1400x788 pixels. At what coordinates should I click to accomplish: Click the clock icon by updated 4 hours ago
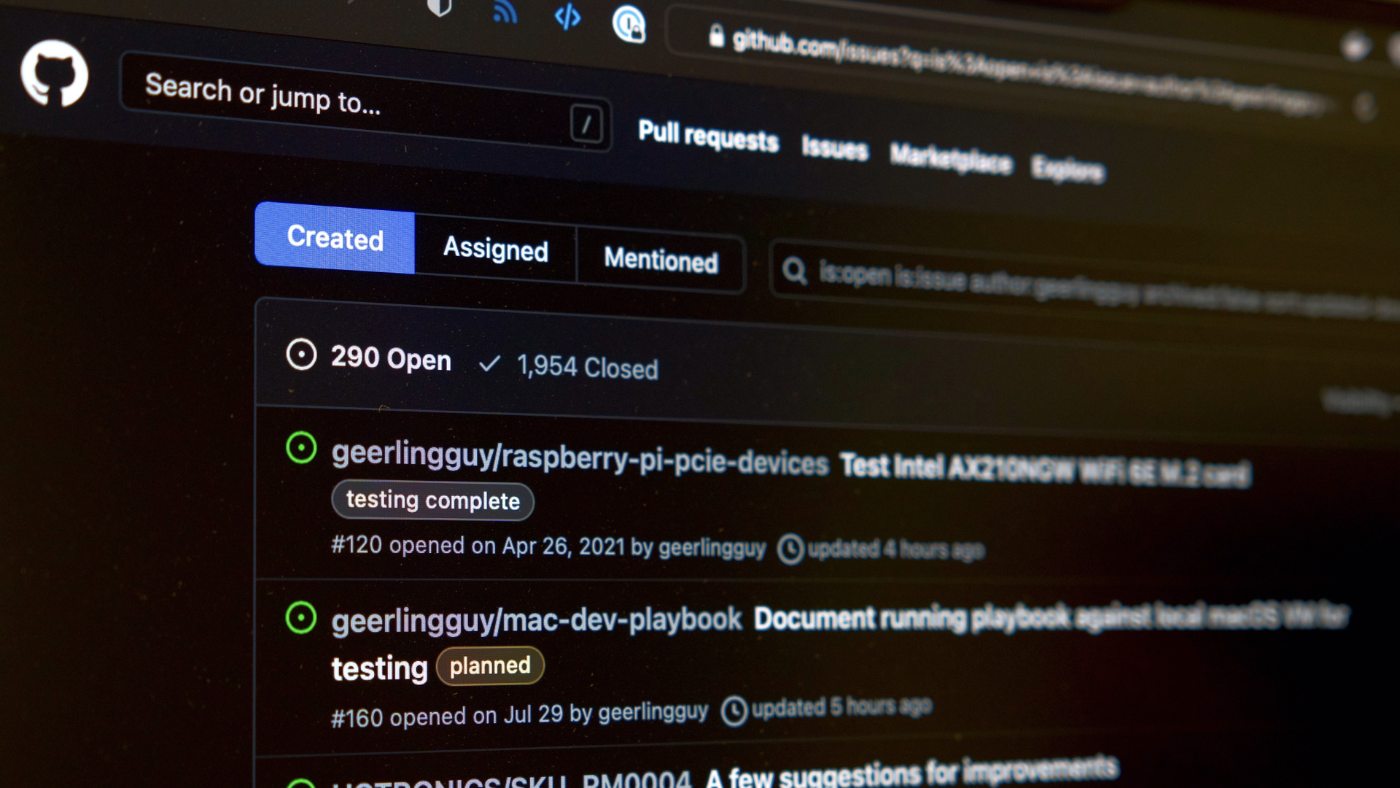pyautogui.click(x=791, y=549)
